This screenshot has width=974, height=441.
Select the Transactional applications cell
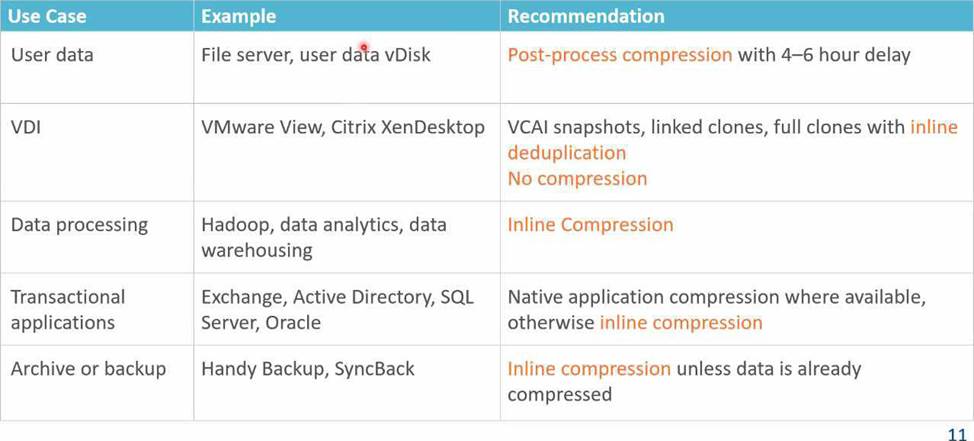pos(68,310)
